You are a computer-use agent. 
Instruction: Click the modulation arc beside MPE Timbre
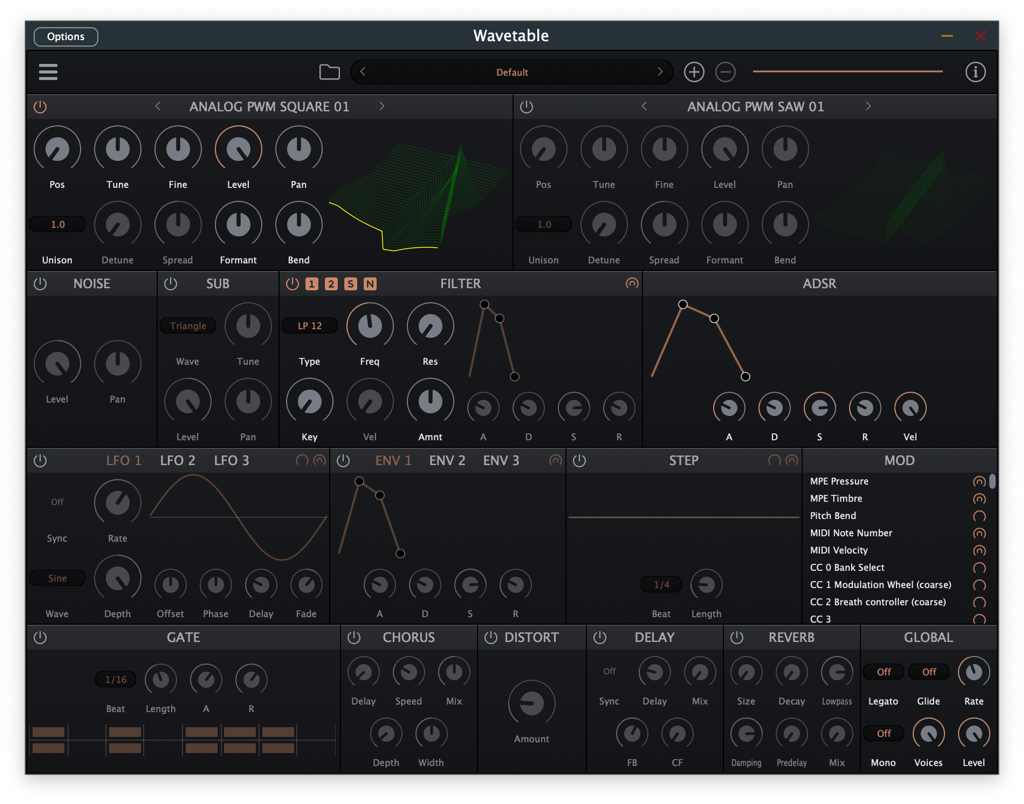pos(978,498)
